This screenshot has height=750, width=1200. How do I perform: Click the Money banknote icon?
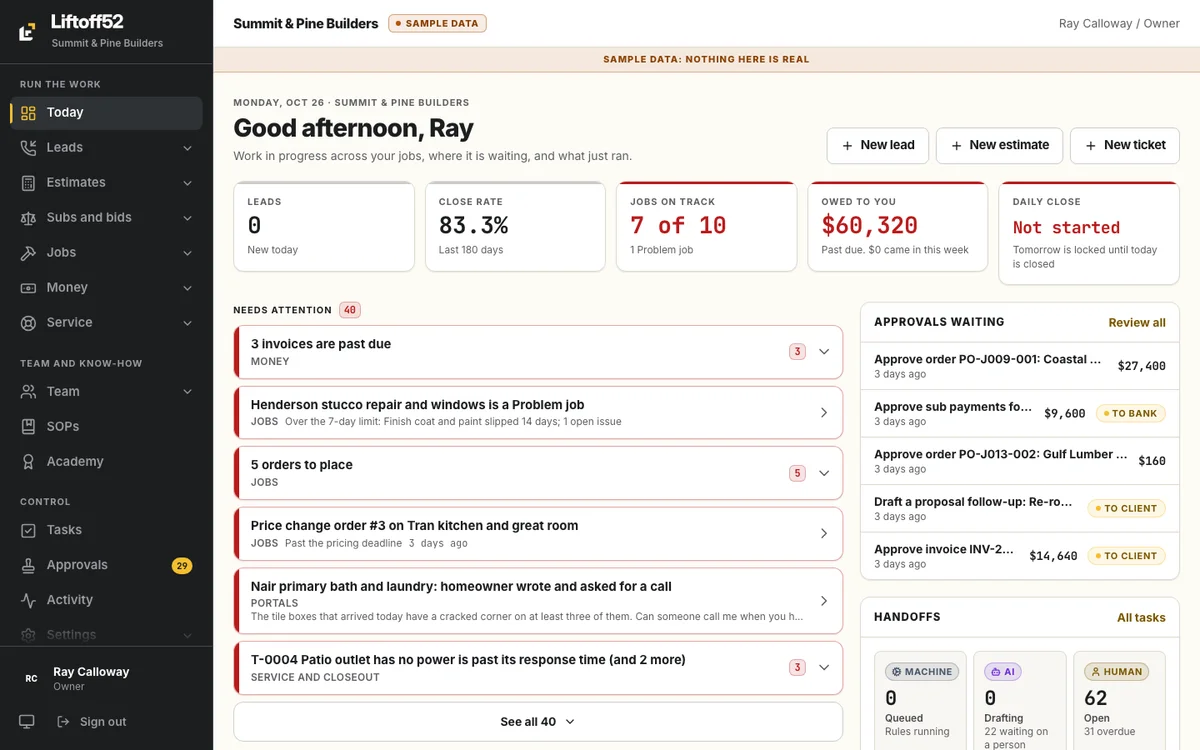[28, 288]
